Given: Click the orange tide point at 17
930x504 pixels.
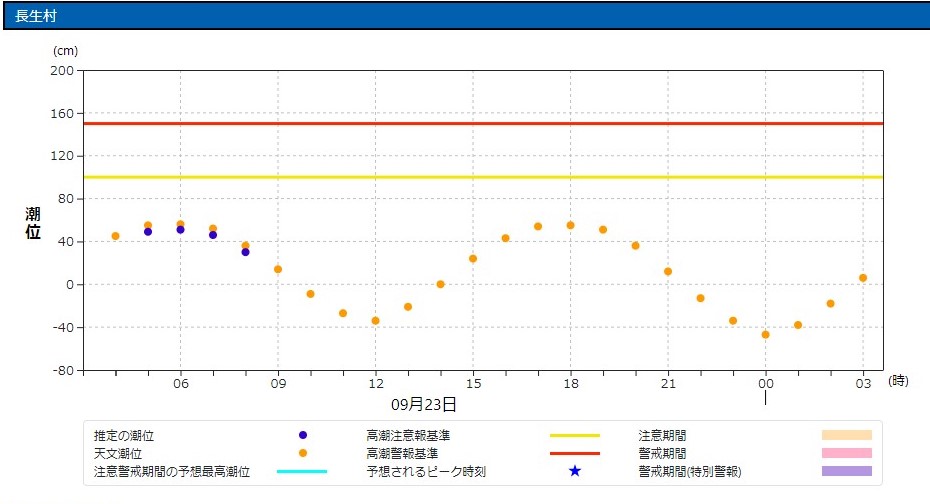Looking at the screenshot, I should (538, 227).
